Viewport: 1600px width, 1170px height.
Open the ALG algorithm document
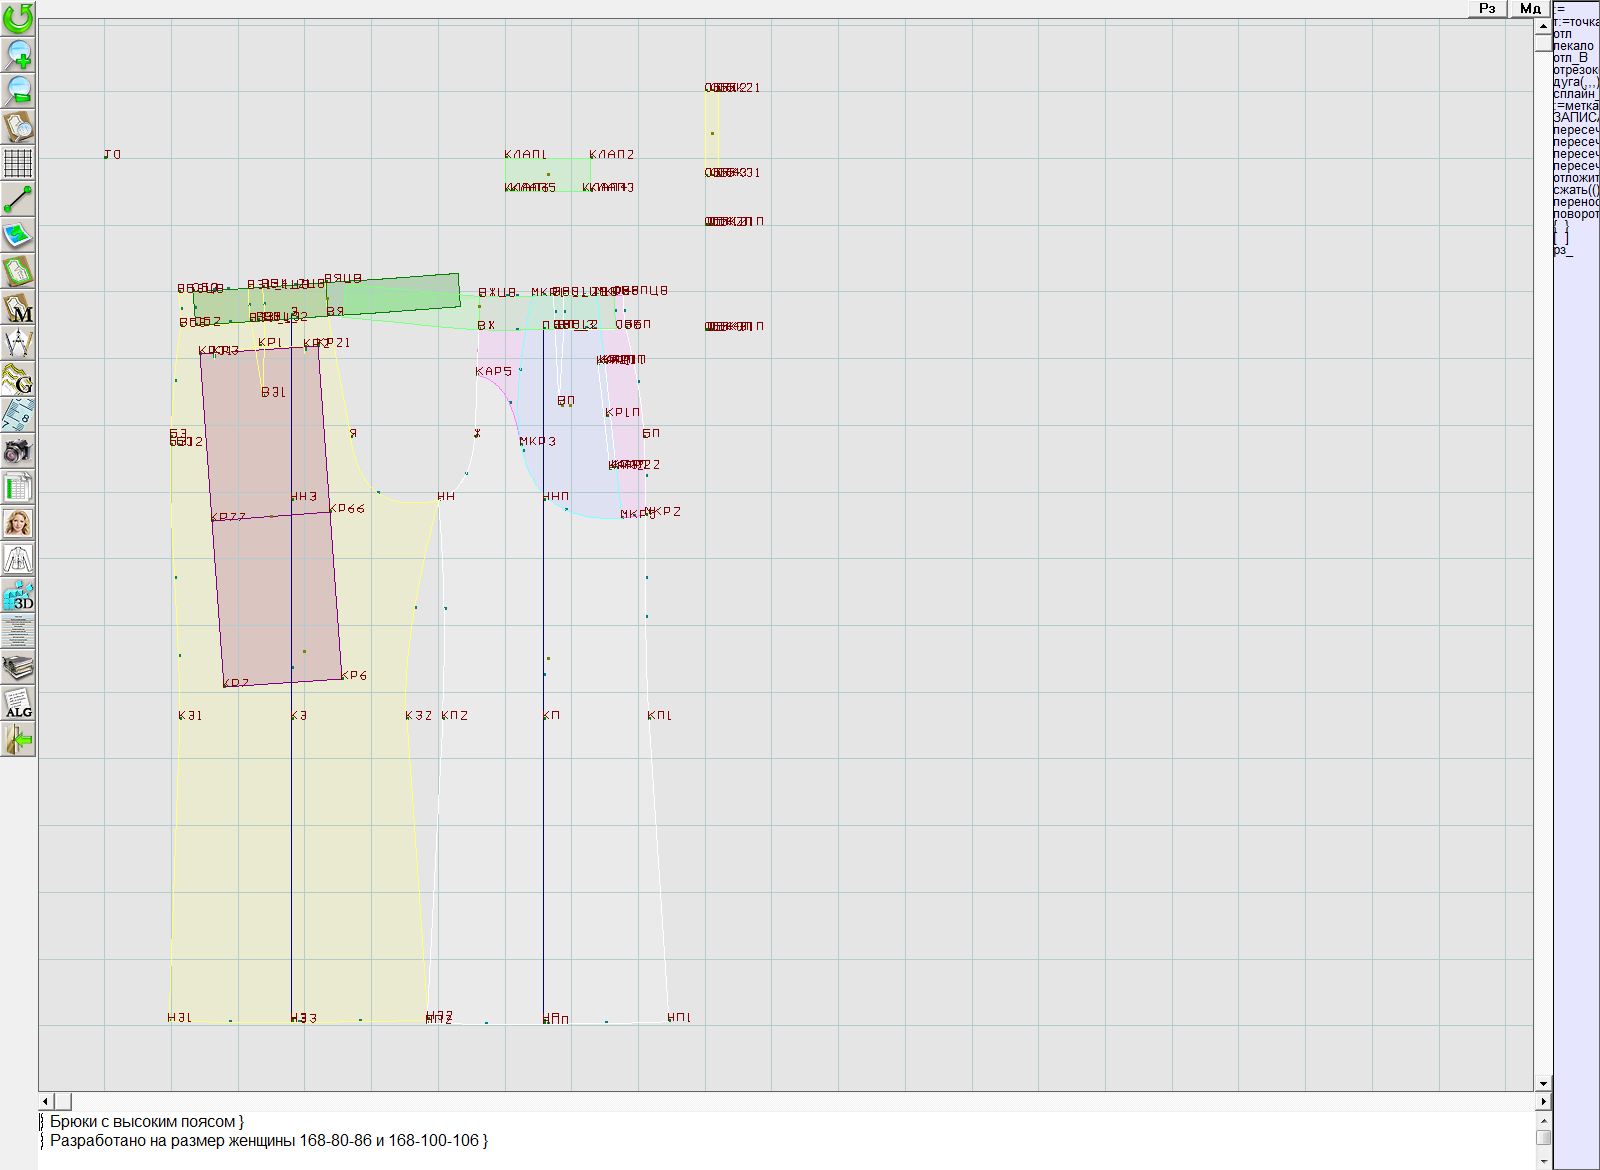18,703
